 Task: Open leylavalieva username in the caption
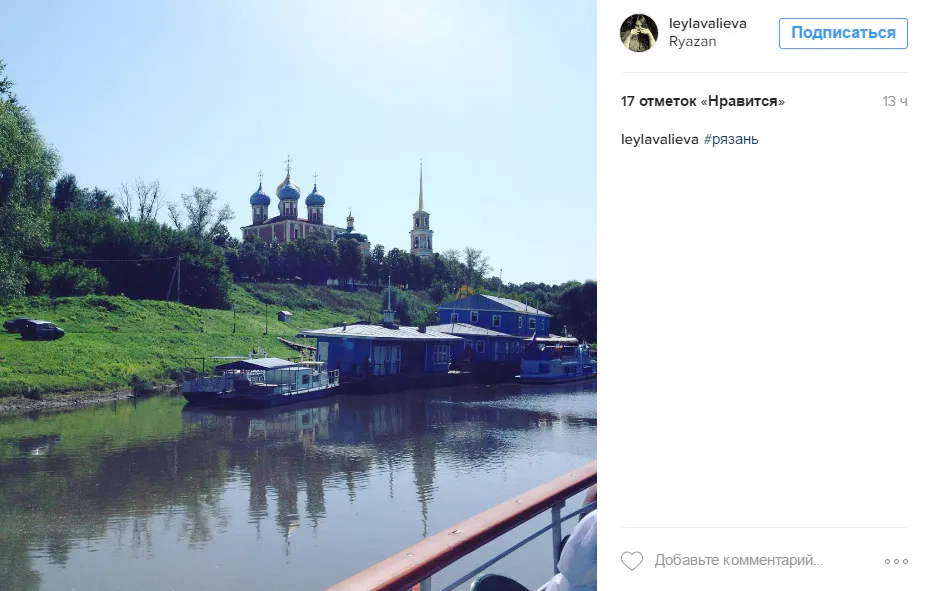(x=659, y=140)
